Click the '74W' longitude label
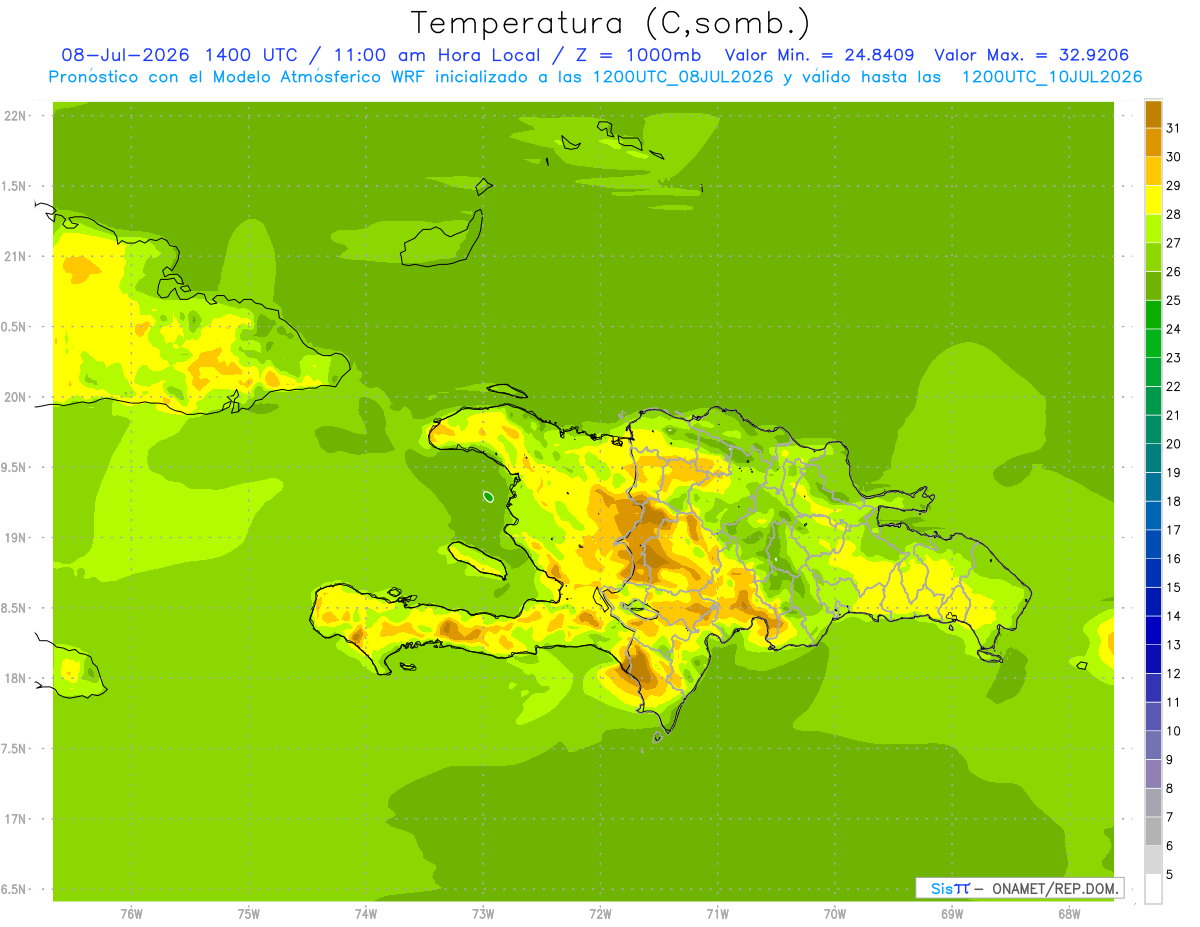This screenshot has width=1200, height=927. tap(366, 913)
